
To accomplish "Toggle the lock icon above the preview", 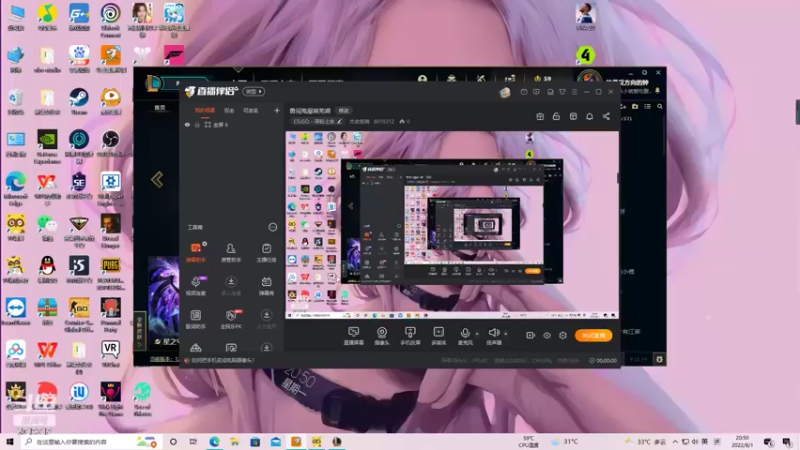I will click(x=556, y=116).
